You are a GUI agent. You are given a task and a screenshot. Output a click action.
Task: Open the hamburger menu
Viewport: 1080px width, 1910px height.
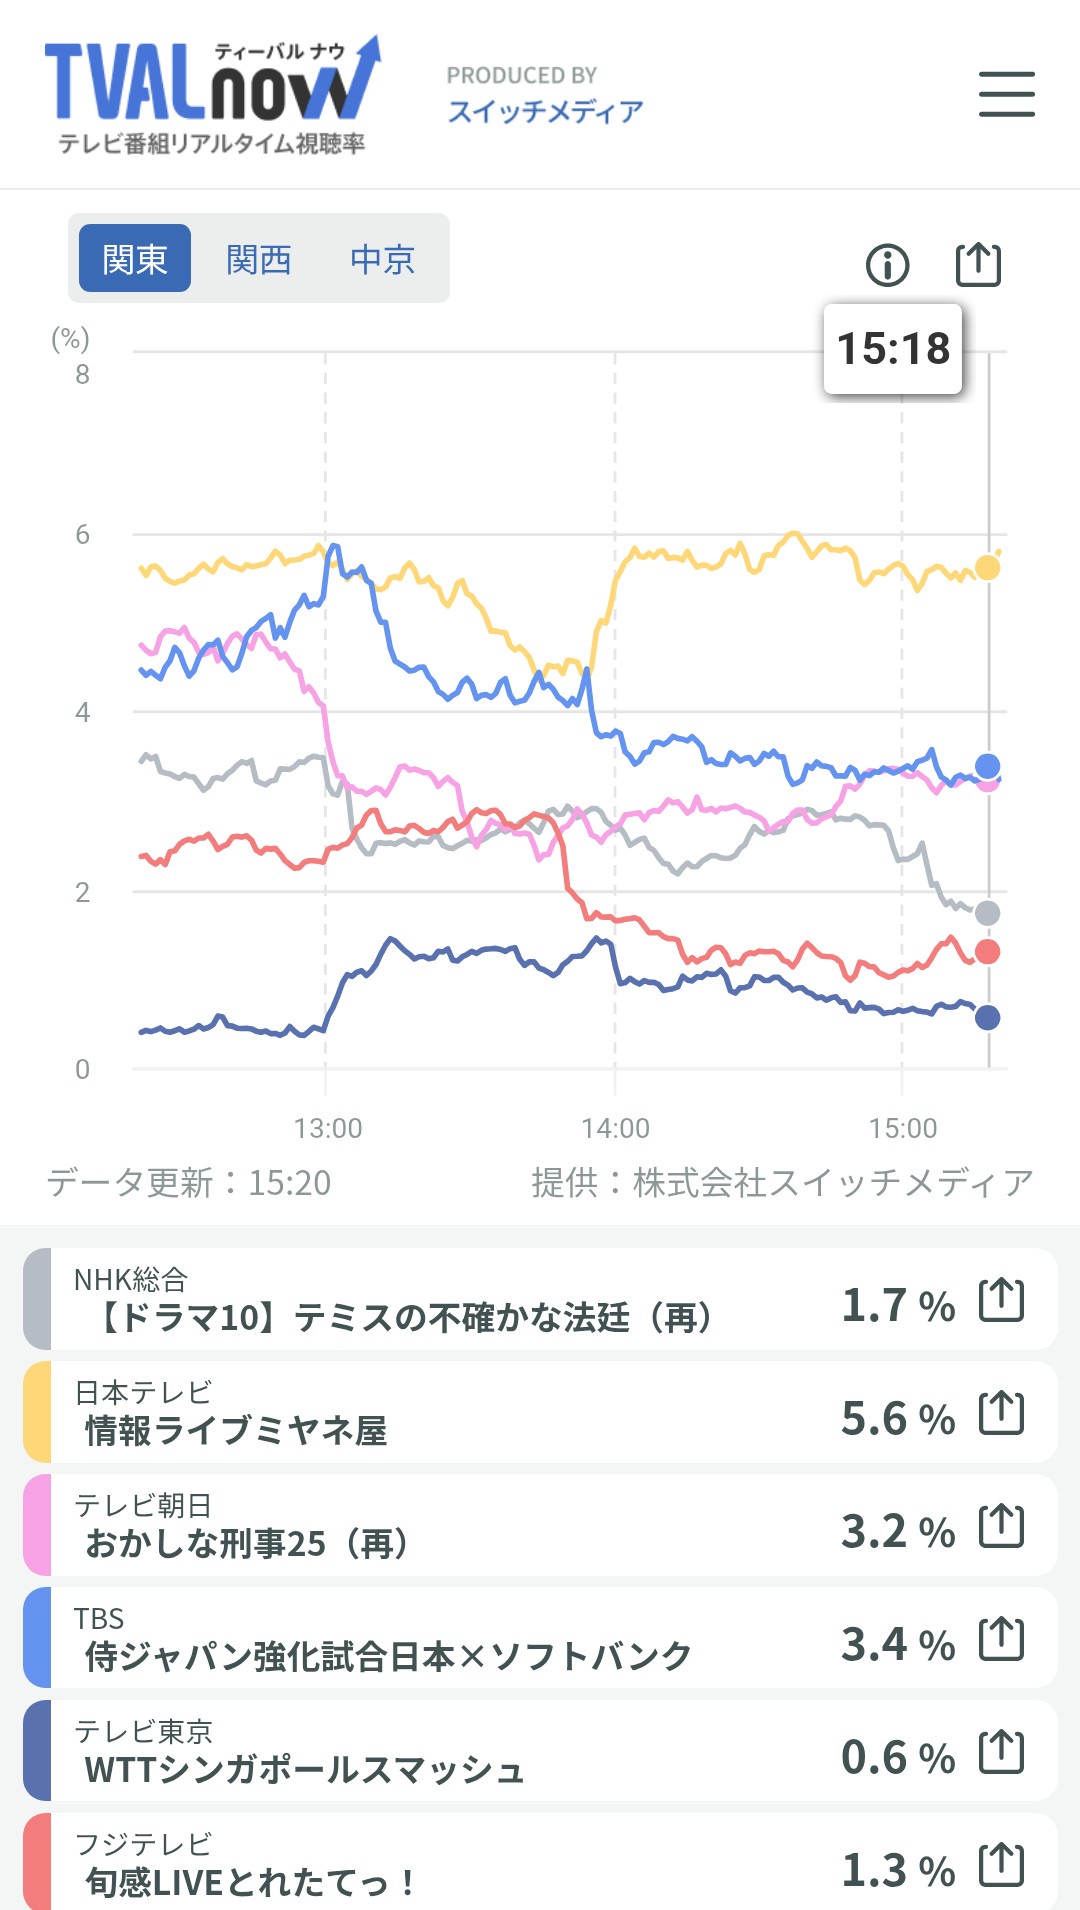(1006, 94)
